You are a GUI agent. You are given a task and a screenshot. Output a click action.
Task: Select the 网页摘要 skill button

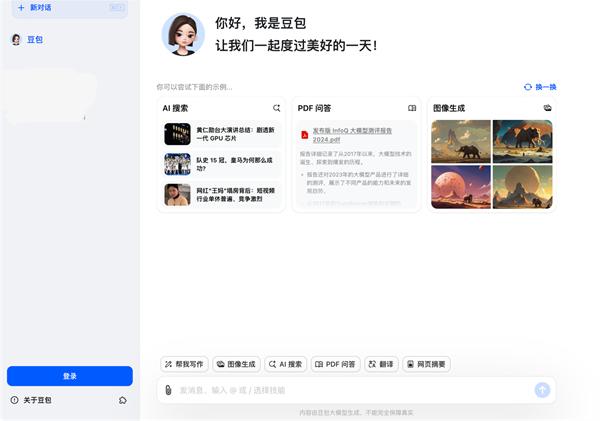(x=426, y=364)
